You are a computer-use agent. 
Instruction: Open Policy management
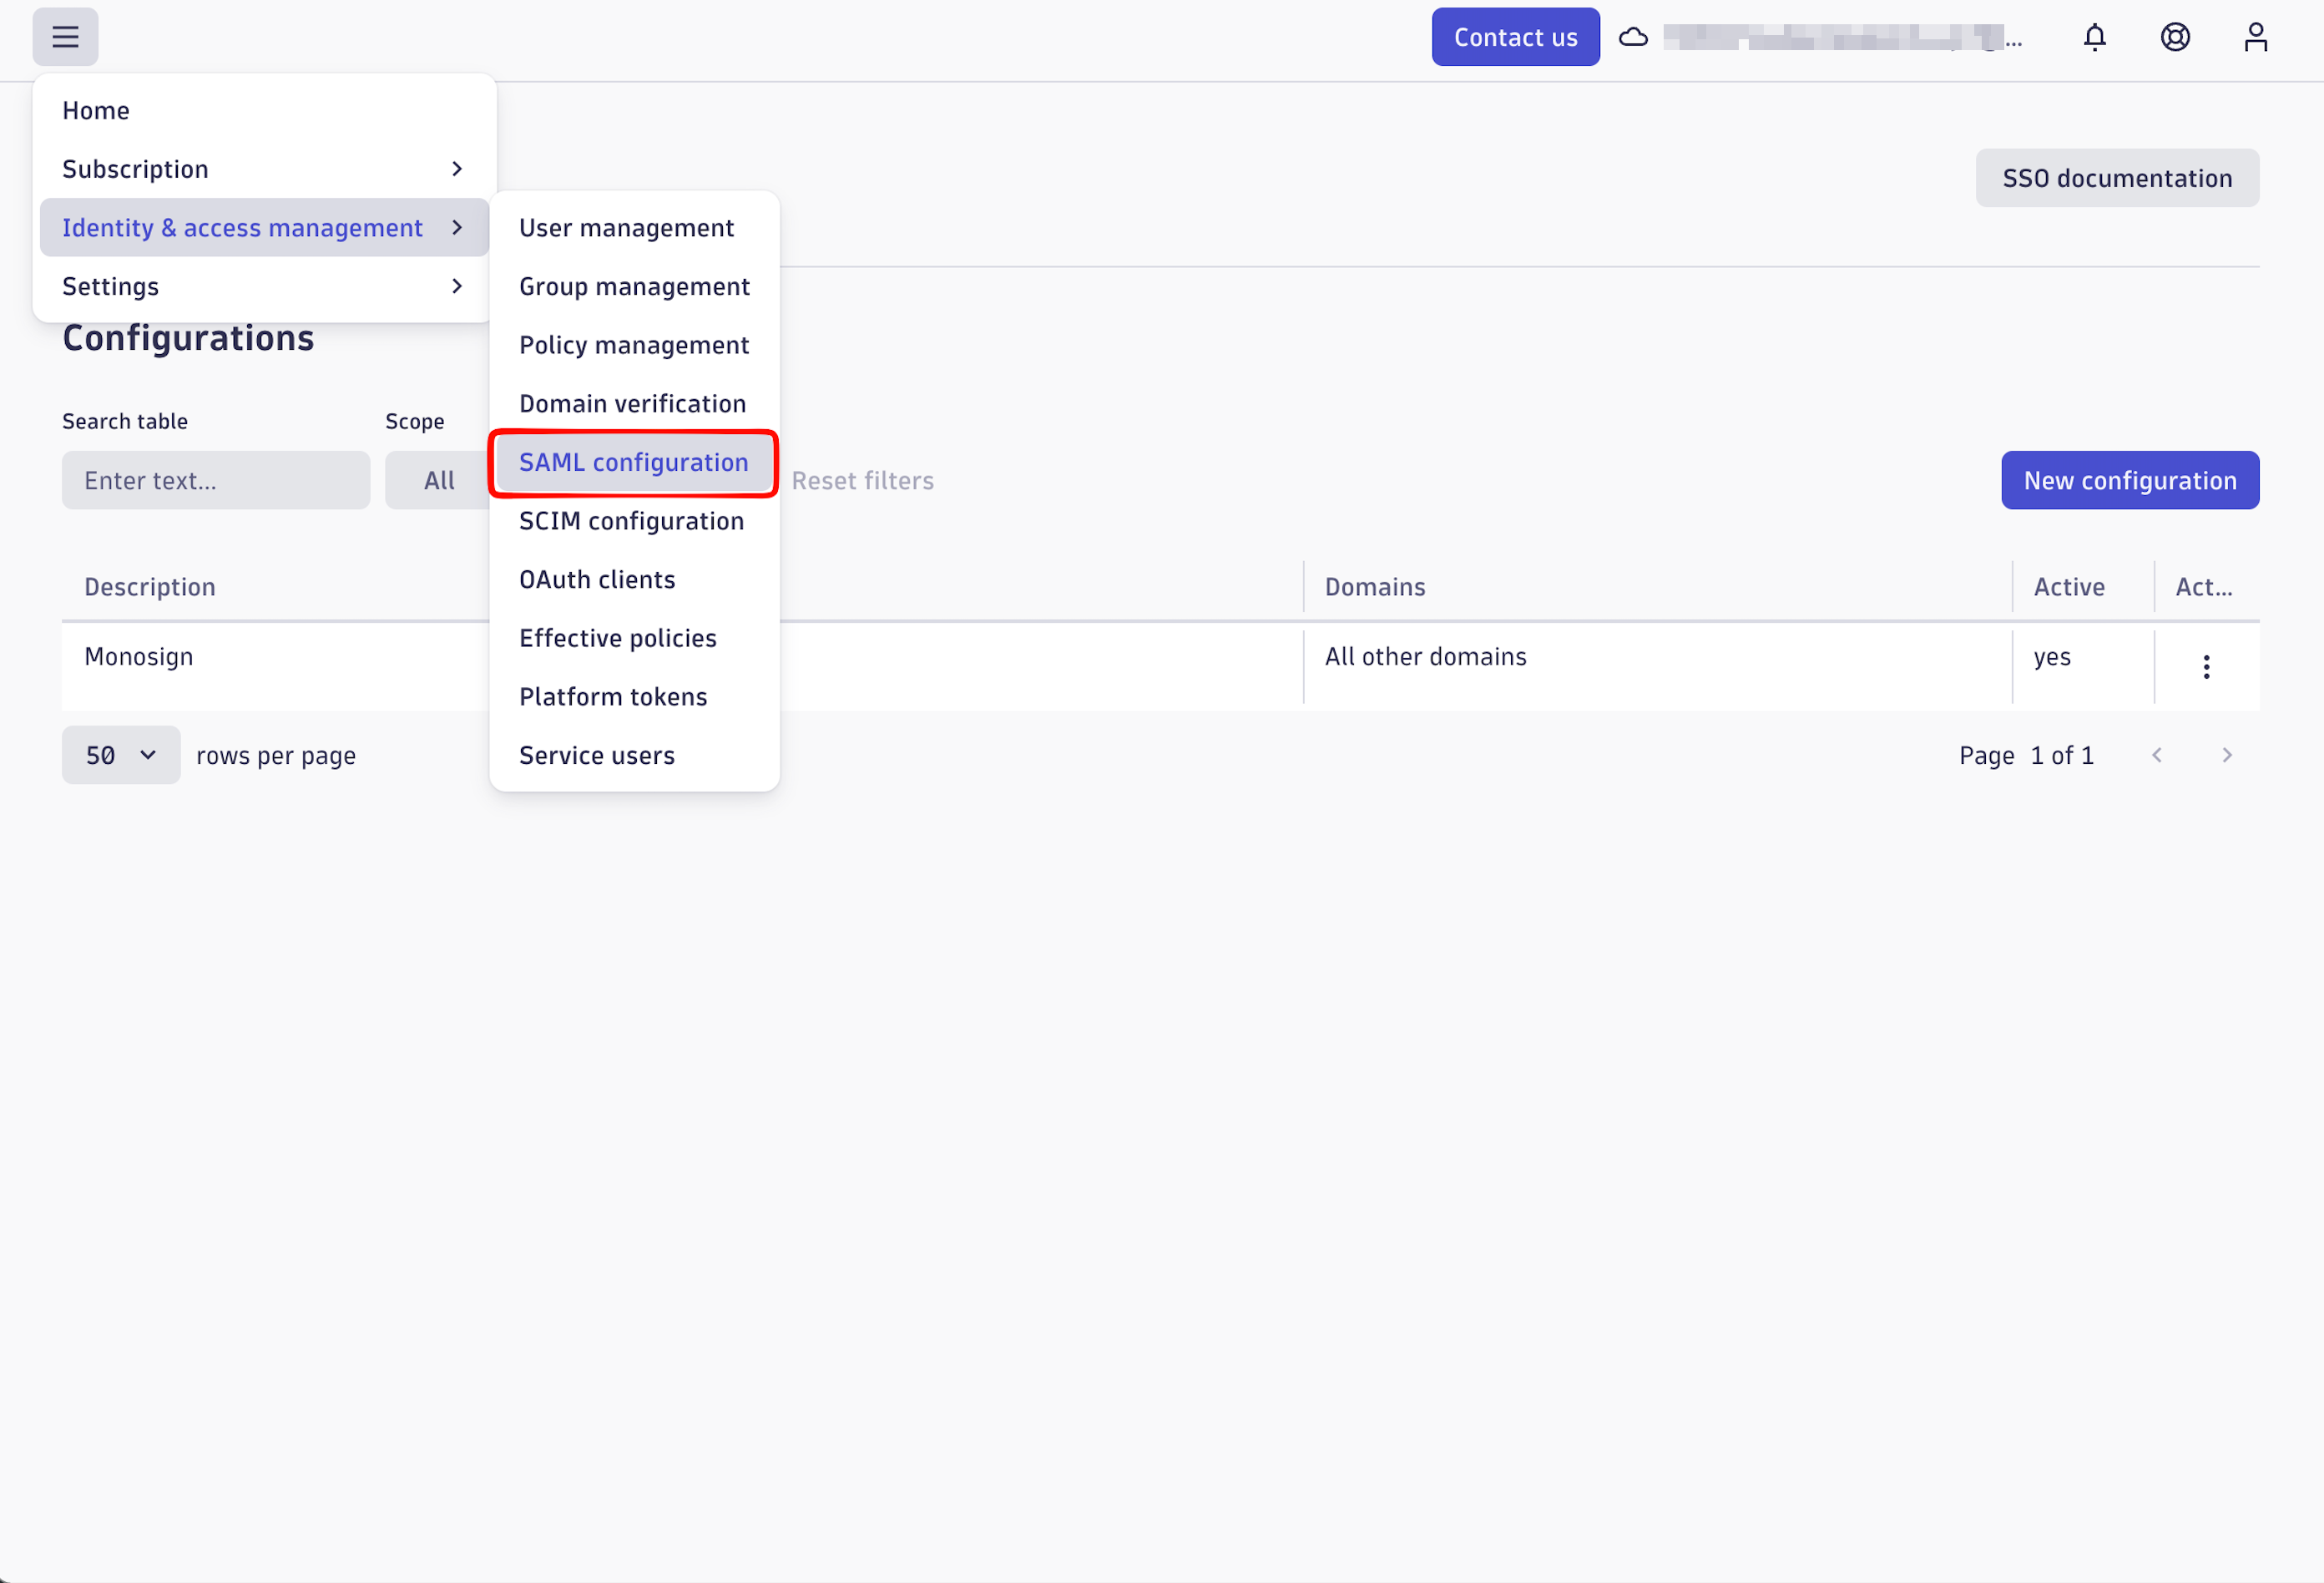pos(634,345)
